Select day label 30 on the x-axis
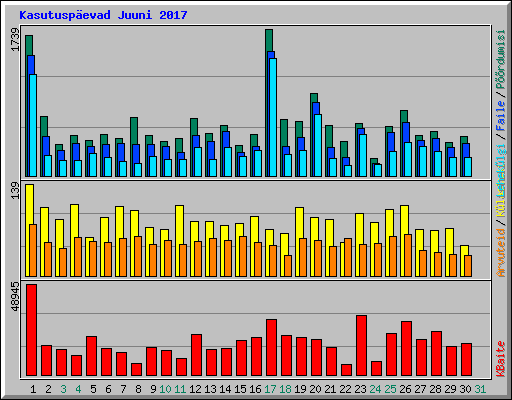 [465, 389]
